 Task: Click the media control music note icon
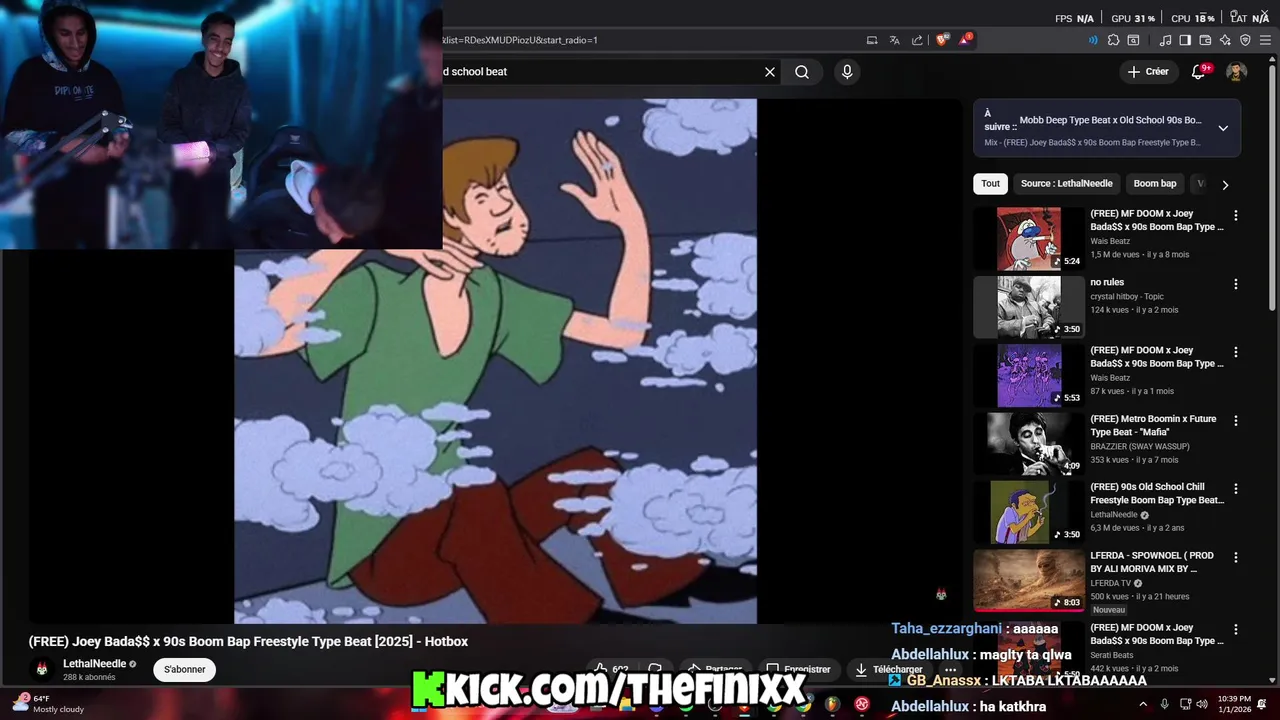pyautogui.click(x=1165, y=40)
